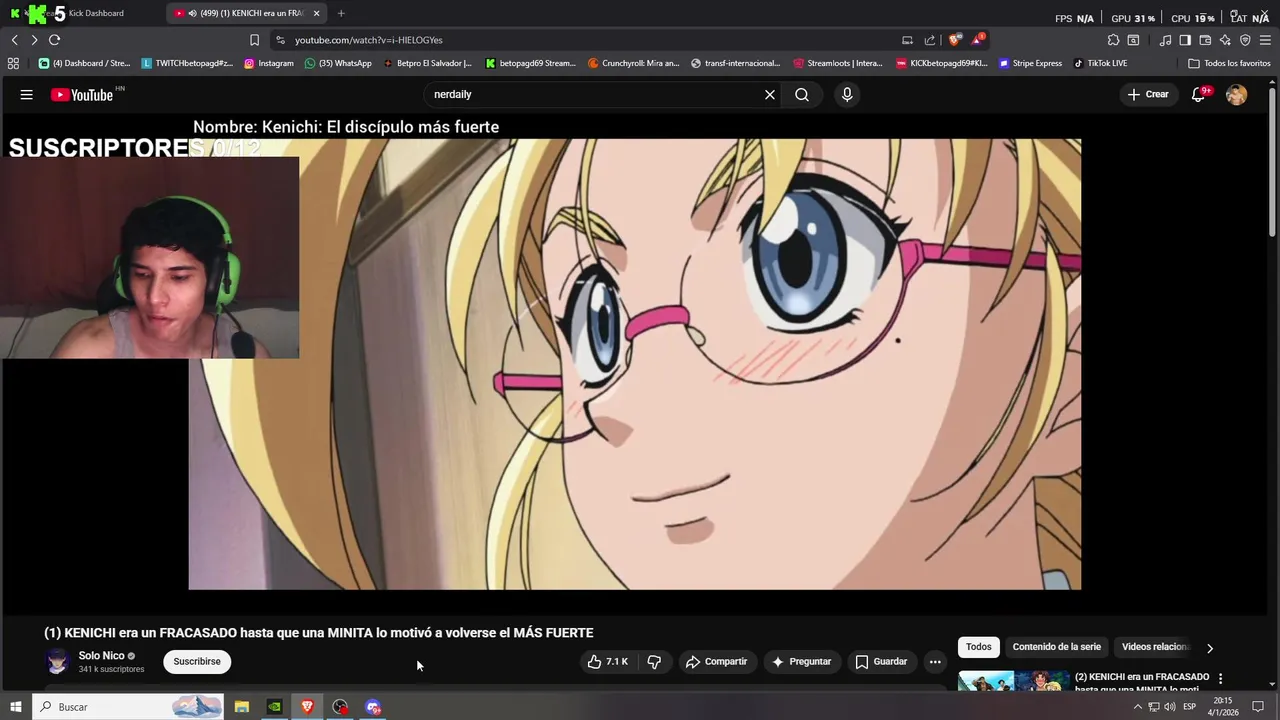Click the youtube.com address bar URL
1280x720 pixels.
pyautogui.click(x=369, y=40)
